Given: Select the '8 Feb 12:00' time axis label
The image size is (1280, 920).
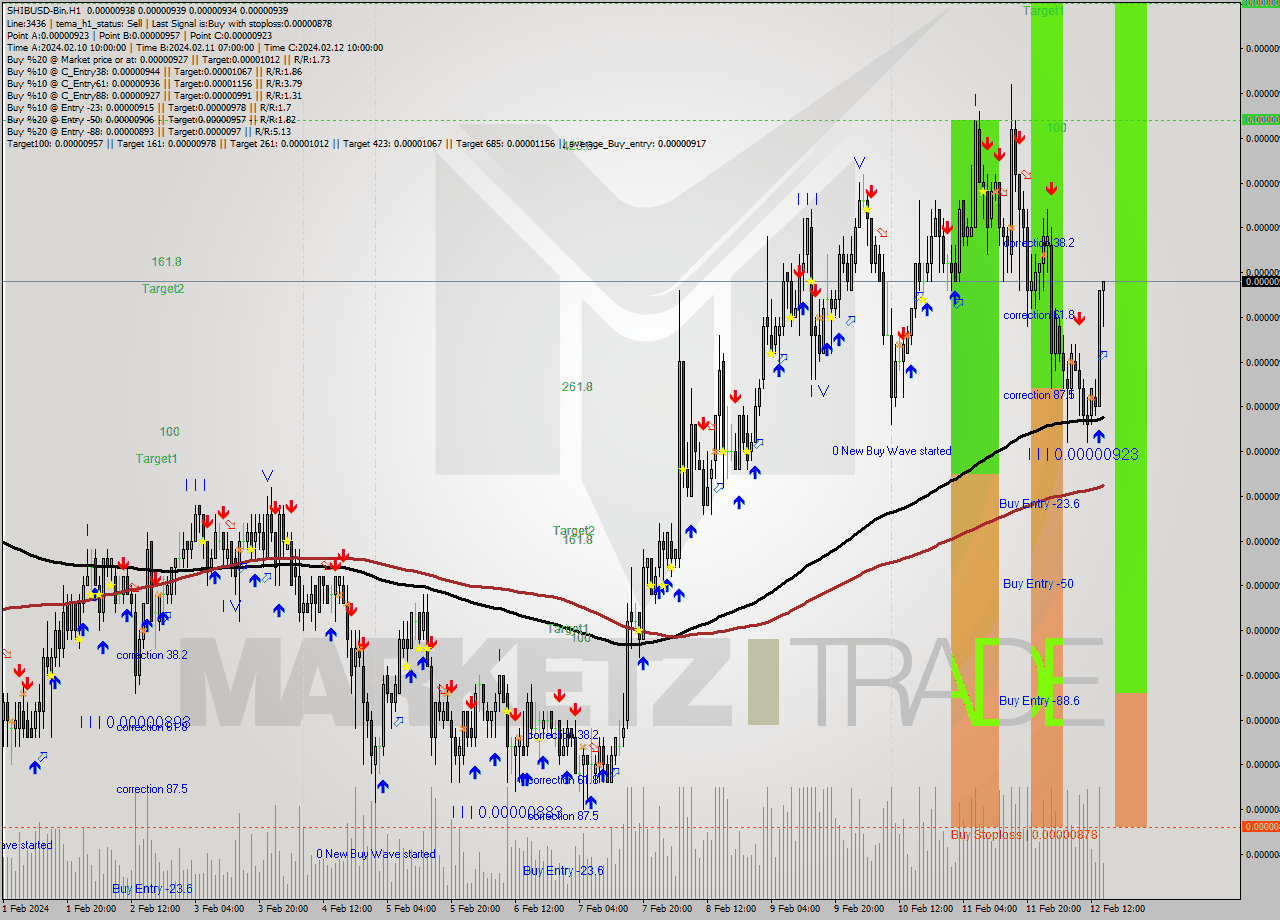Looking at the screenshot, I should coord(731,908).
